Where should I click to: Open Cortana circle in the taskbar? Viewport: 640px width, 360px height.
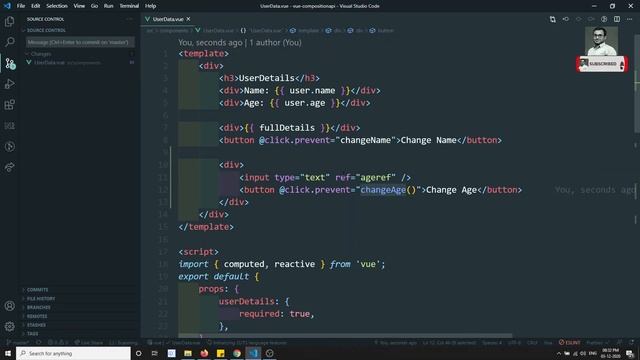[138, 353]
